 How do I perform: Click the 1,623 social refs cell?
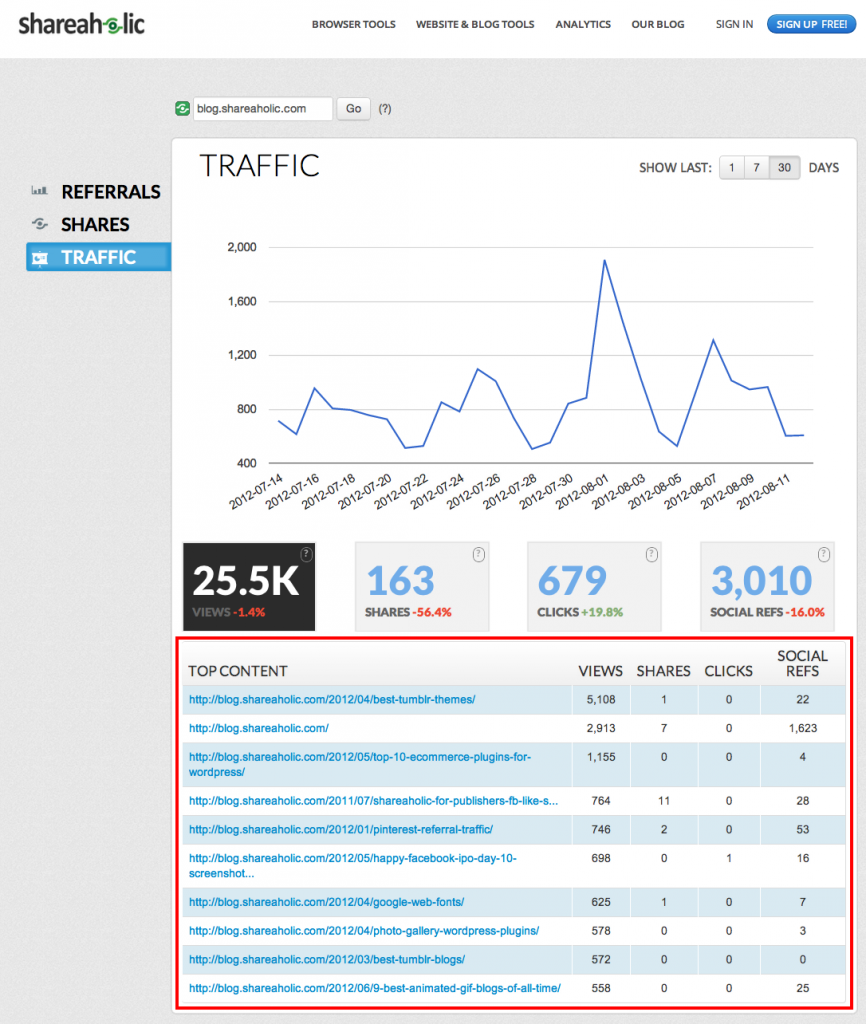(803, 728)
